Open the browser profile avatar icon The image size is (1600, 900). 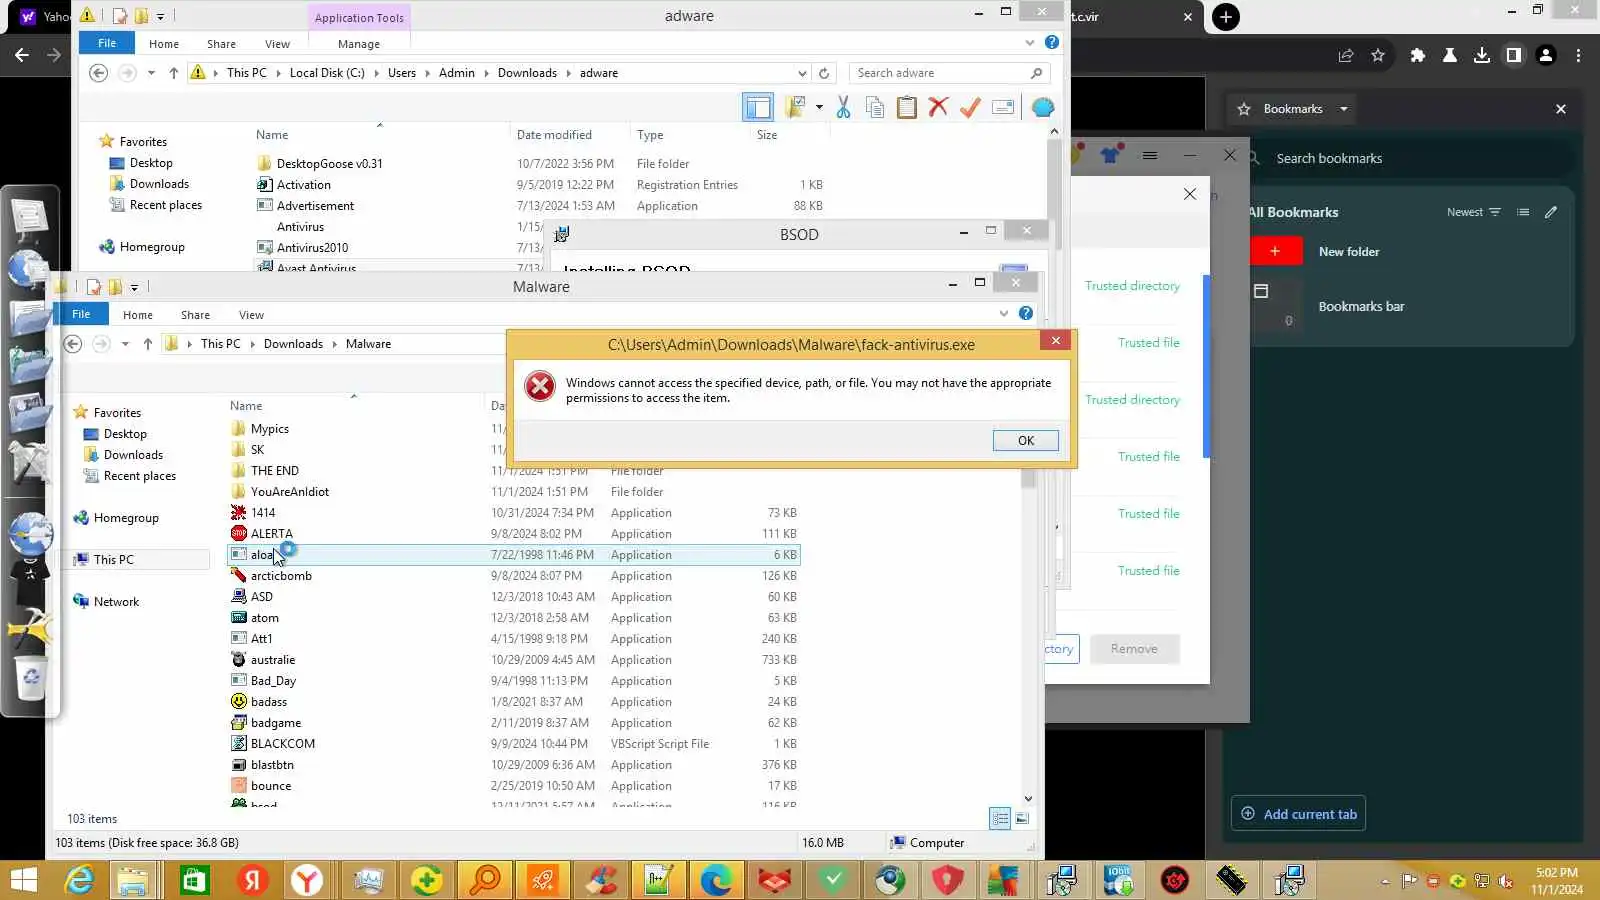point(1546,56)
